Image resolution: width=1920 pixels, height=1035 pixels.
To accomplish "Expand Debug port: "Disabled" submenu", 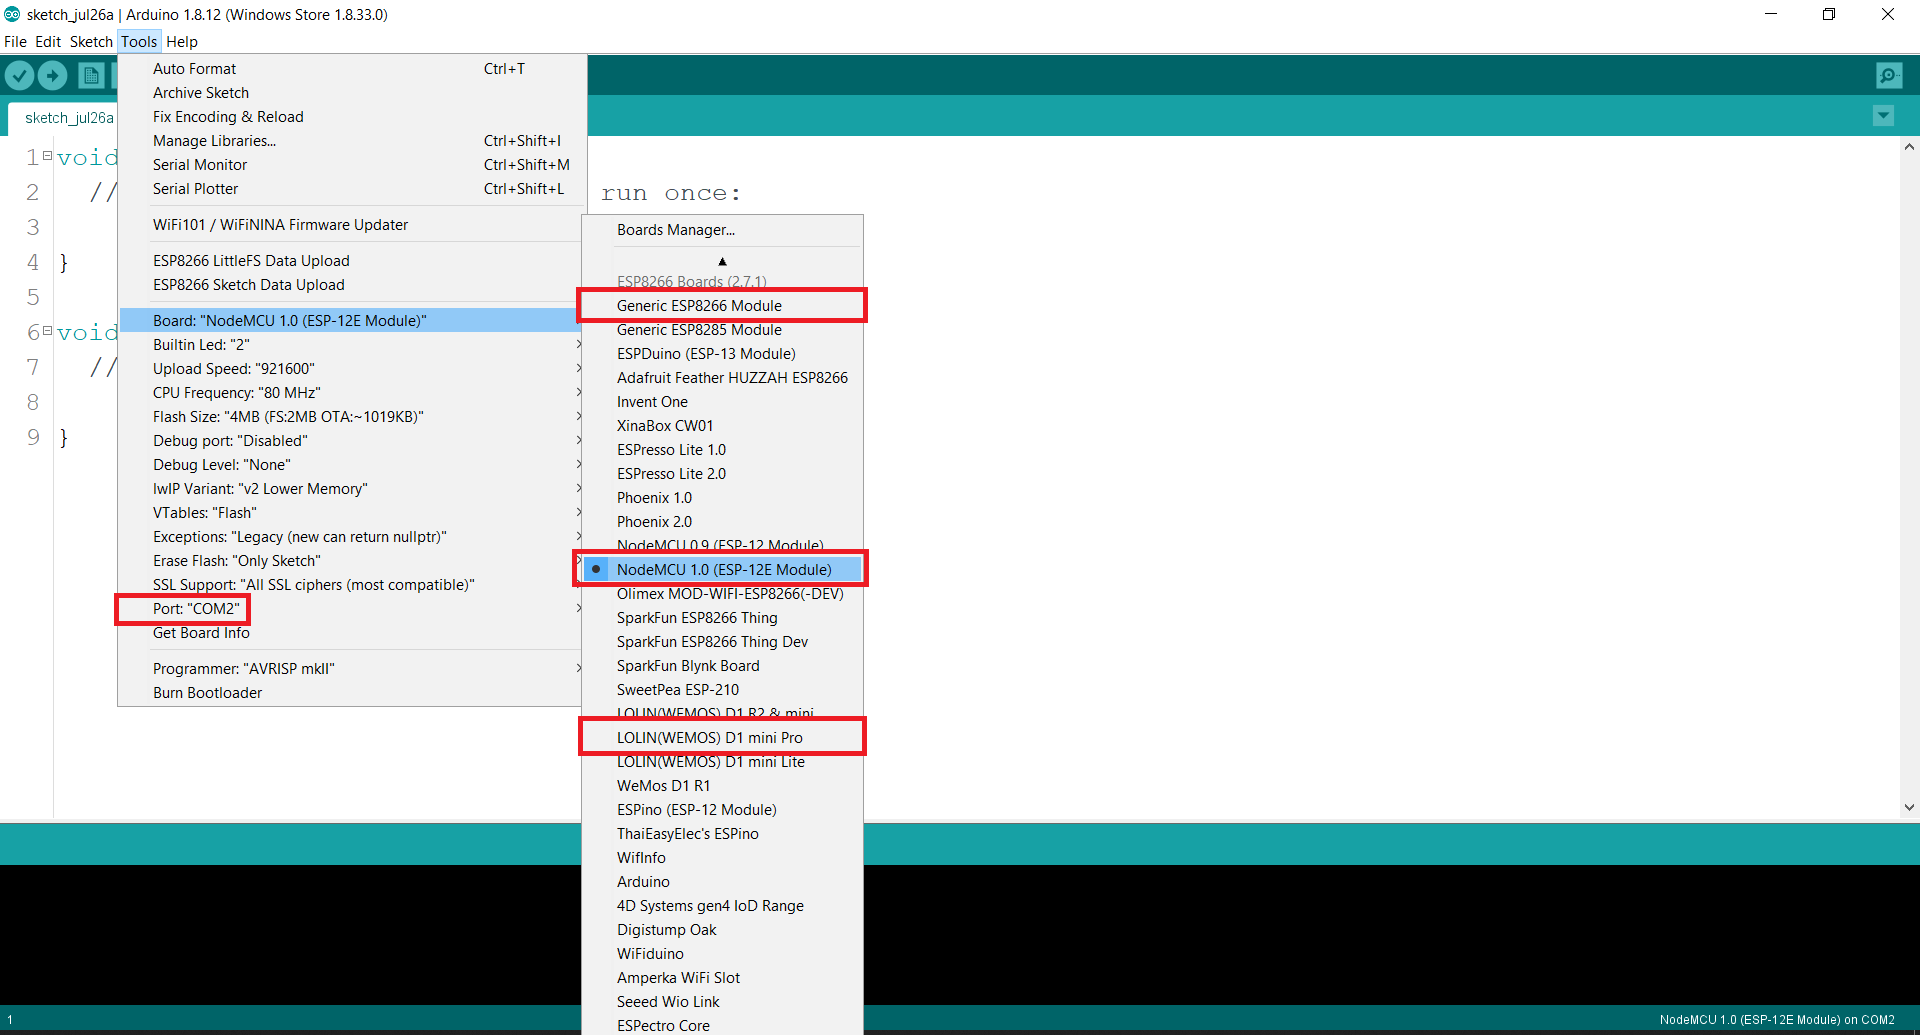I will tap(351, 441).
